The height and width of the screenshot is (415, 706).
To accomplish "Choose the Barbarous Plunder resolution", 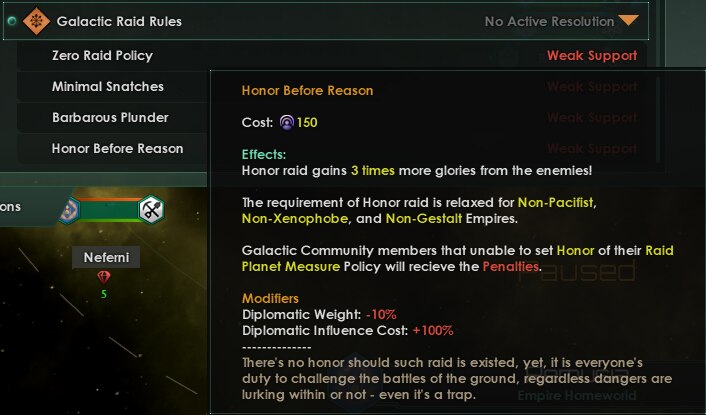I will (110, 118).
